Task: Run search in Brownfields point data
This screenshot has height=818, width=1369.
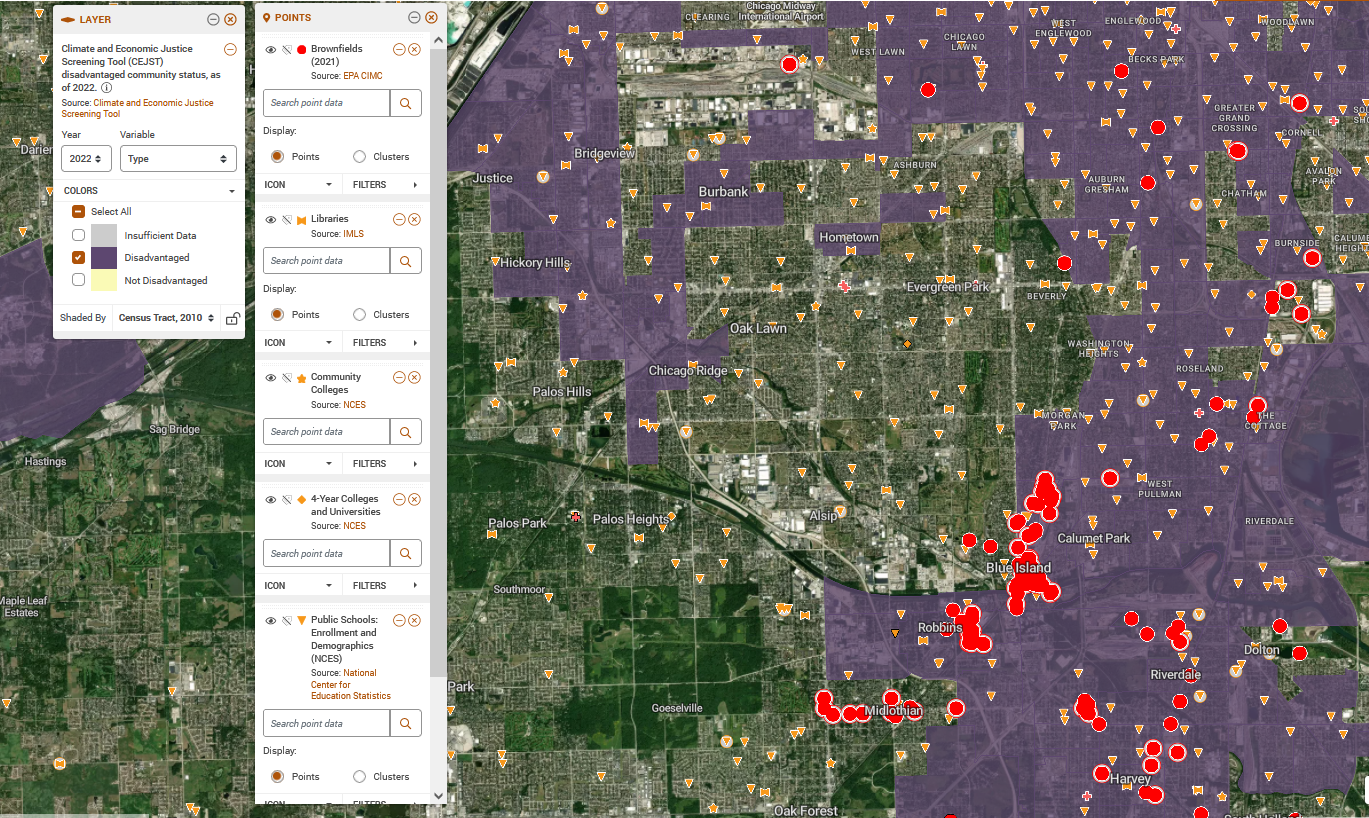Action: [x=406, y=103]
